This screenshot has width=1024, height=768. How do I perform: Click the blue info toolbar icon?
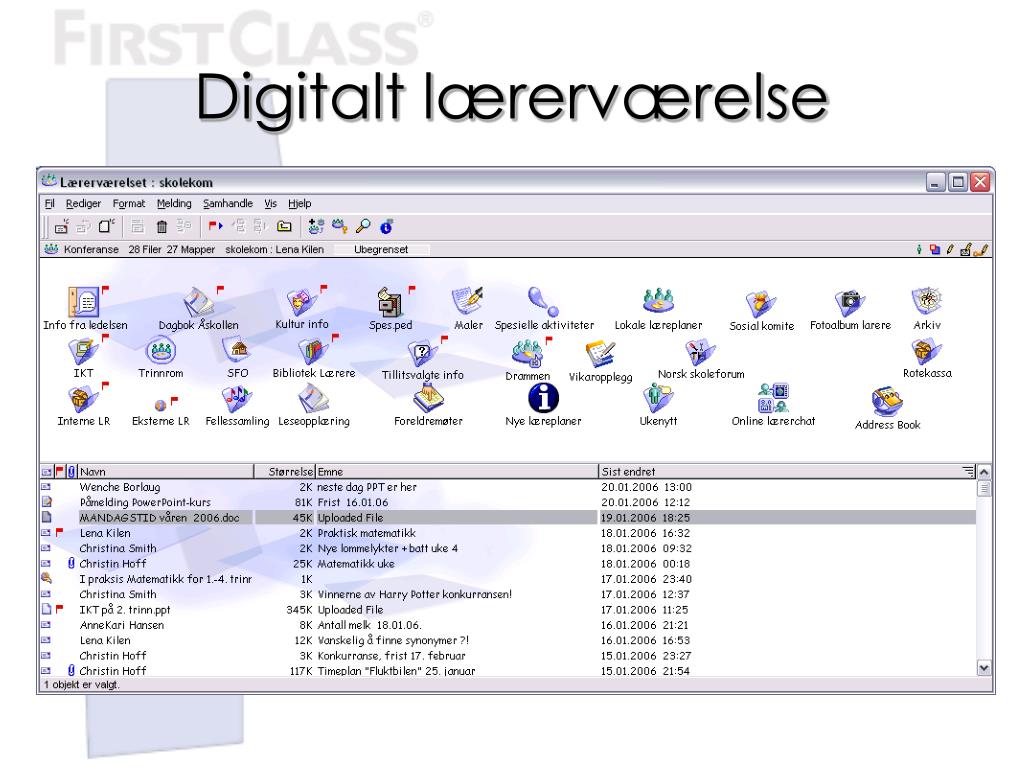tap(386, 227)
